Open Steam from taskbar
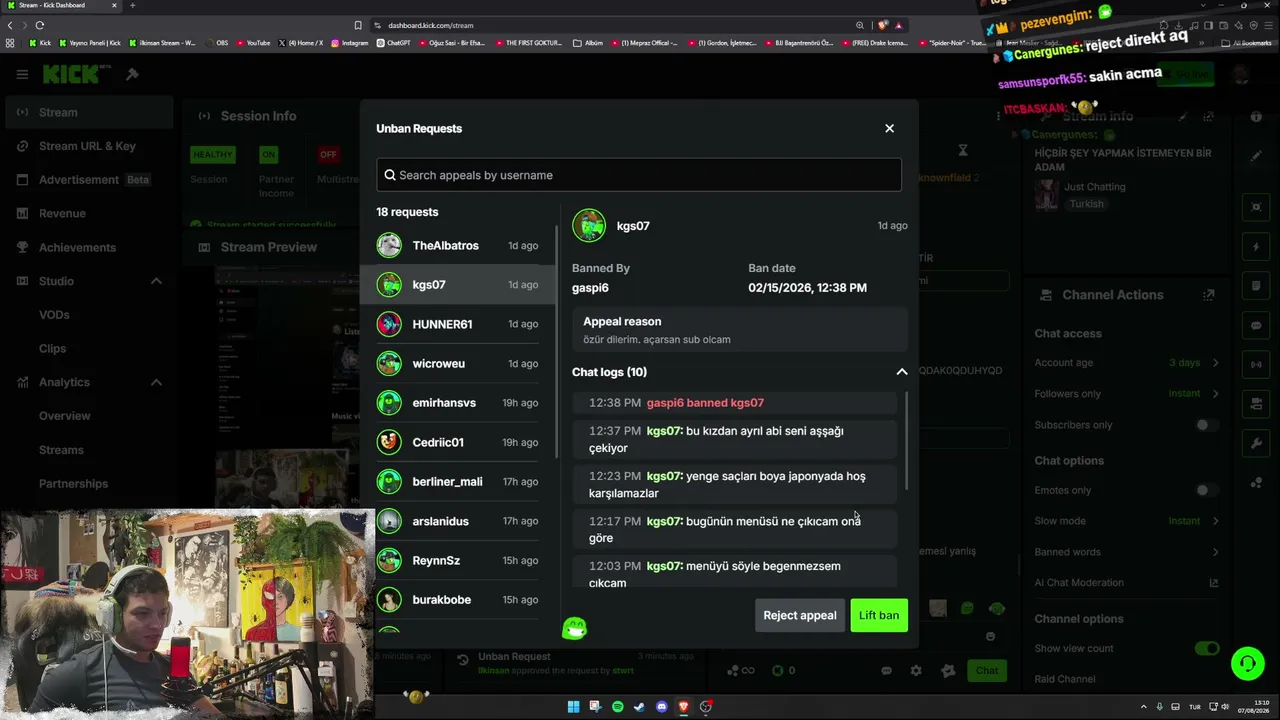Image resolution: width=1280 pixels, height=720 pixels. [x=639, y=707]
